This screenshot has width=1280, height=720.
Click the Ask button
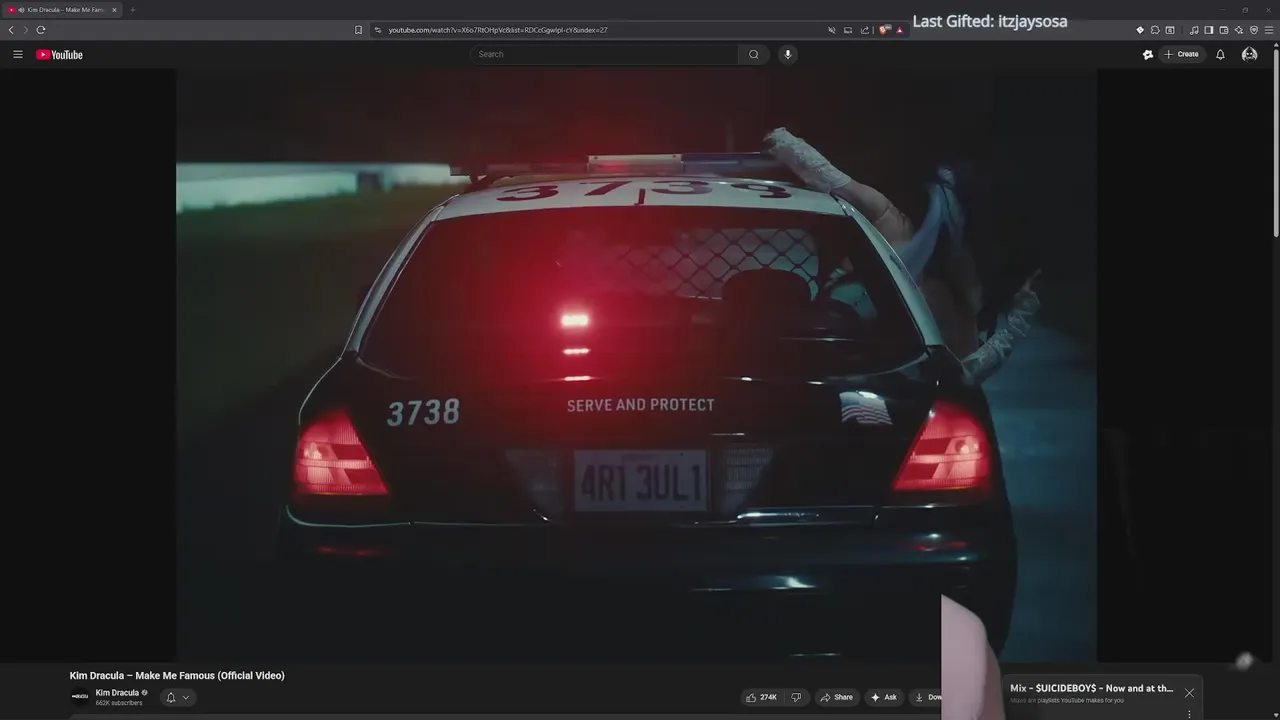(x=884, y=697)
